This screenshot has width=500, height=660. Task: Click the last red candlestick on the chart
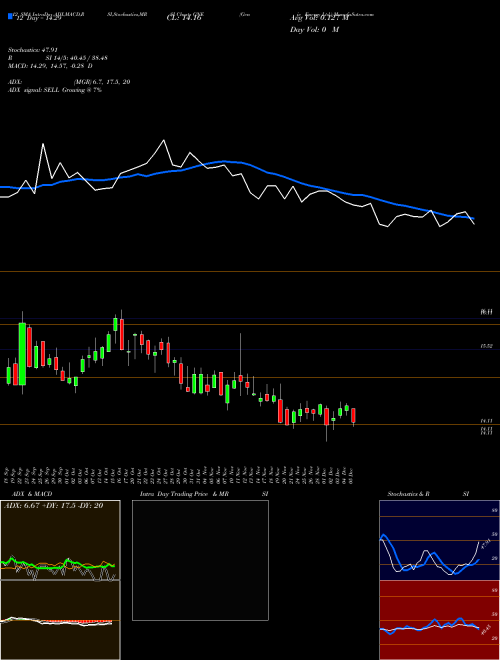point(354,415)
